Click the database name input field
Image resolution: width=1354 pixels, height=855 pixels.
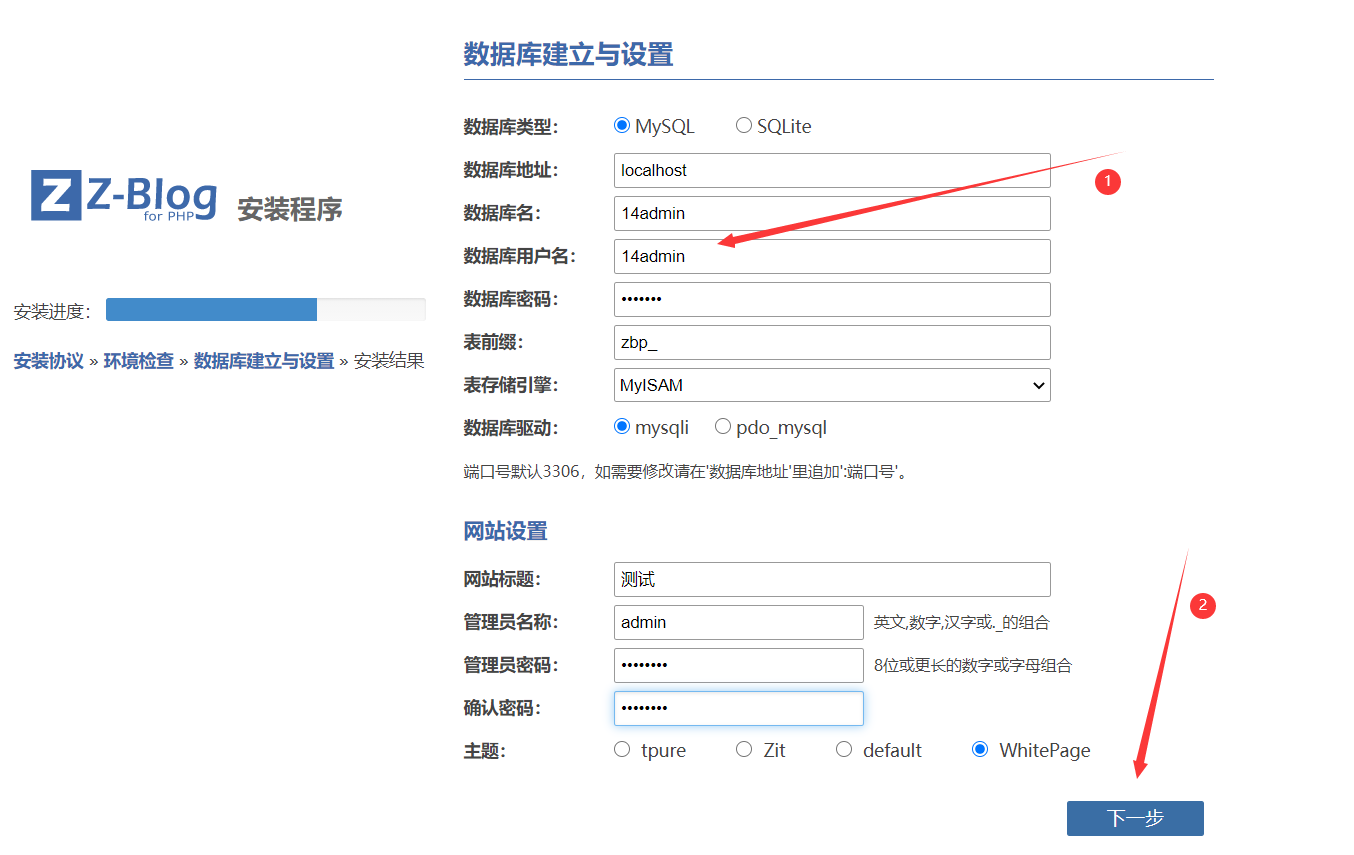(832, 213)
